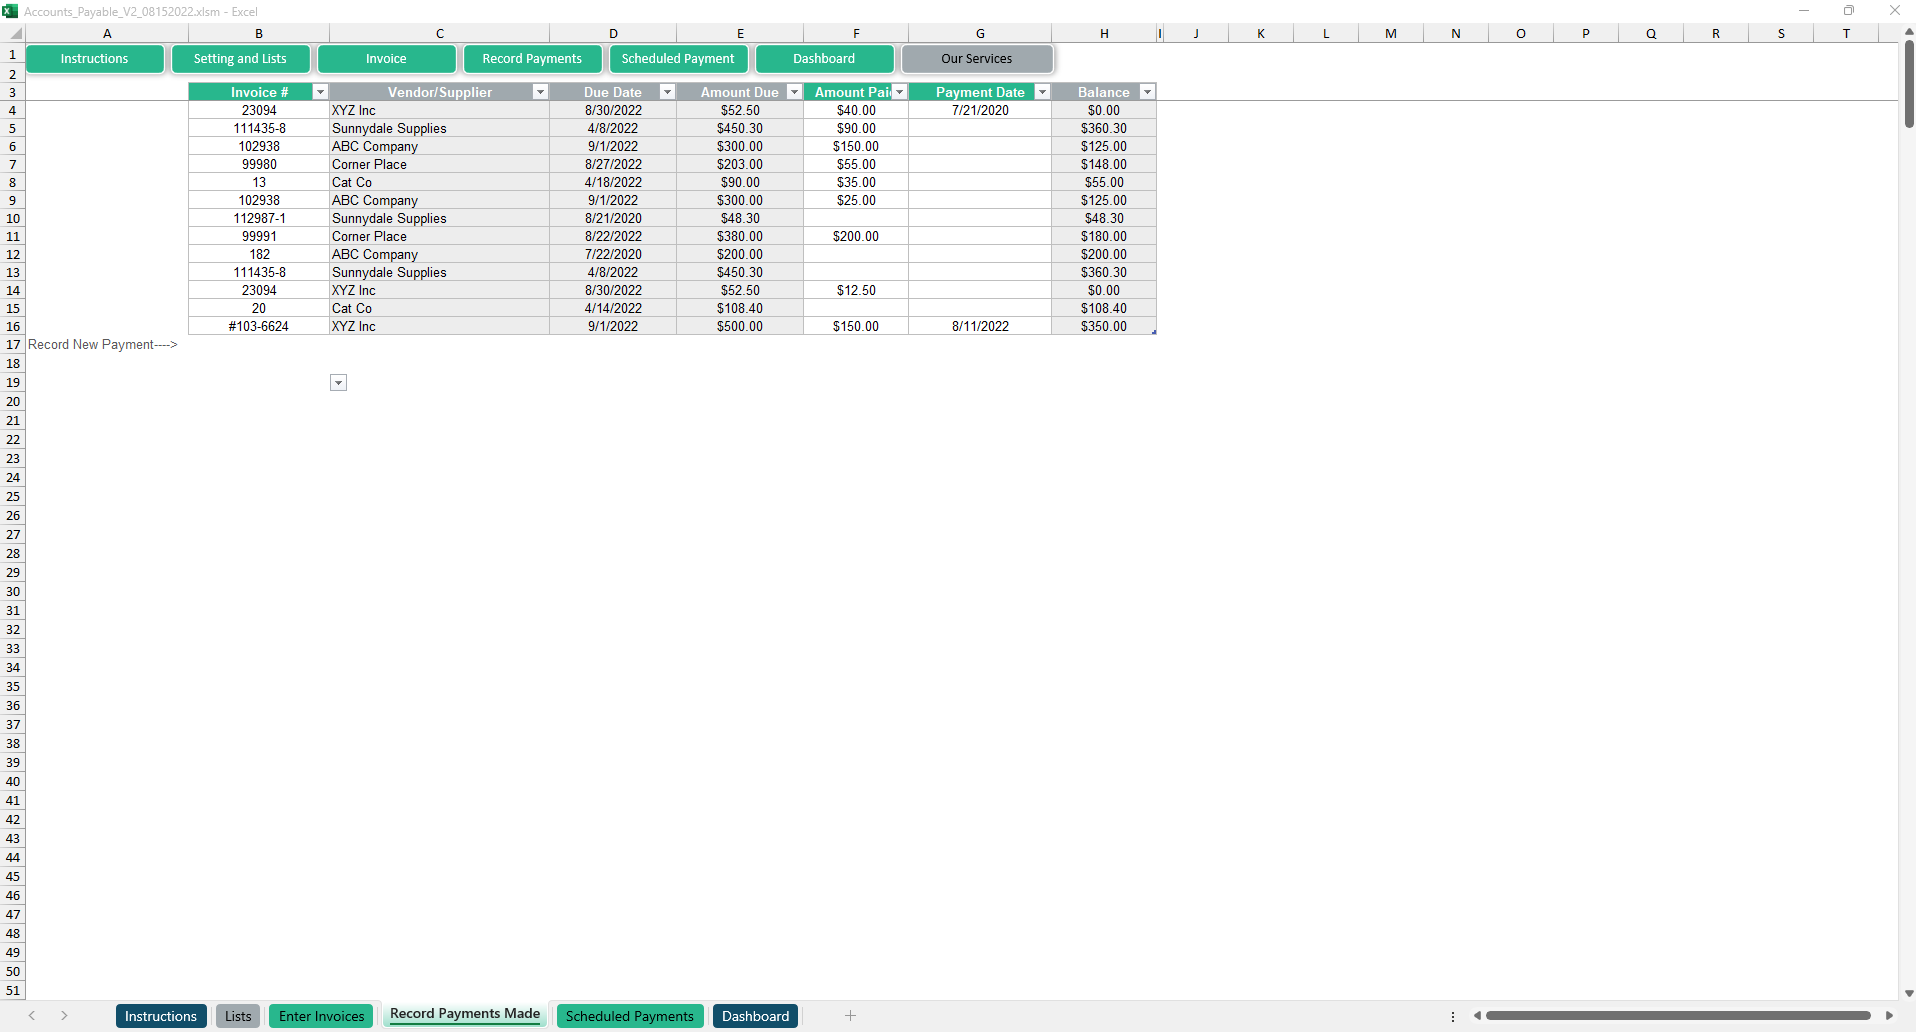
Task: Click the Excel app icon in title bar
Action: click(x=10, y=11)
